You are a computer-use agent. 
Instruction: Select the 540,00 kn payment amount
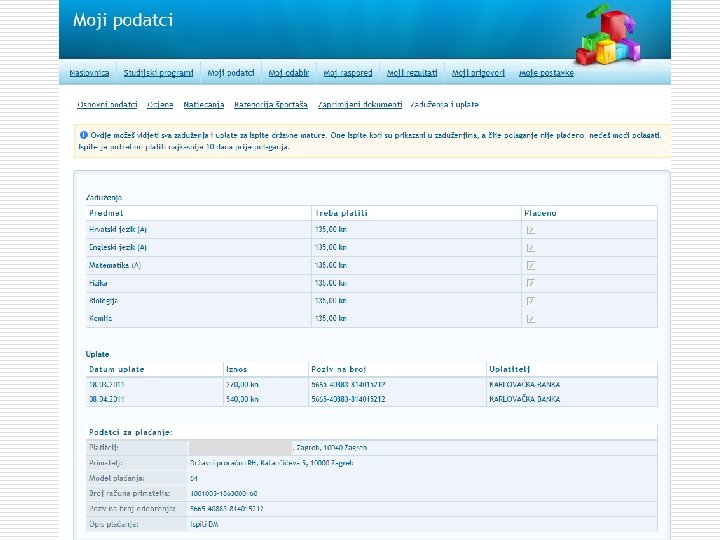[x=242, y=399]
